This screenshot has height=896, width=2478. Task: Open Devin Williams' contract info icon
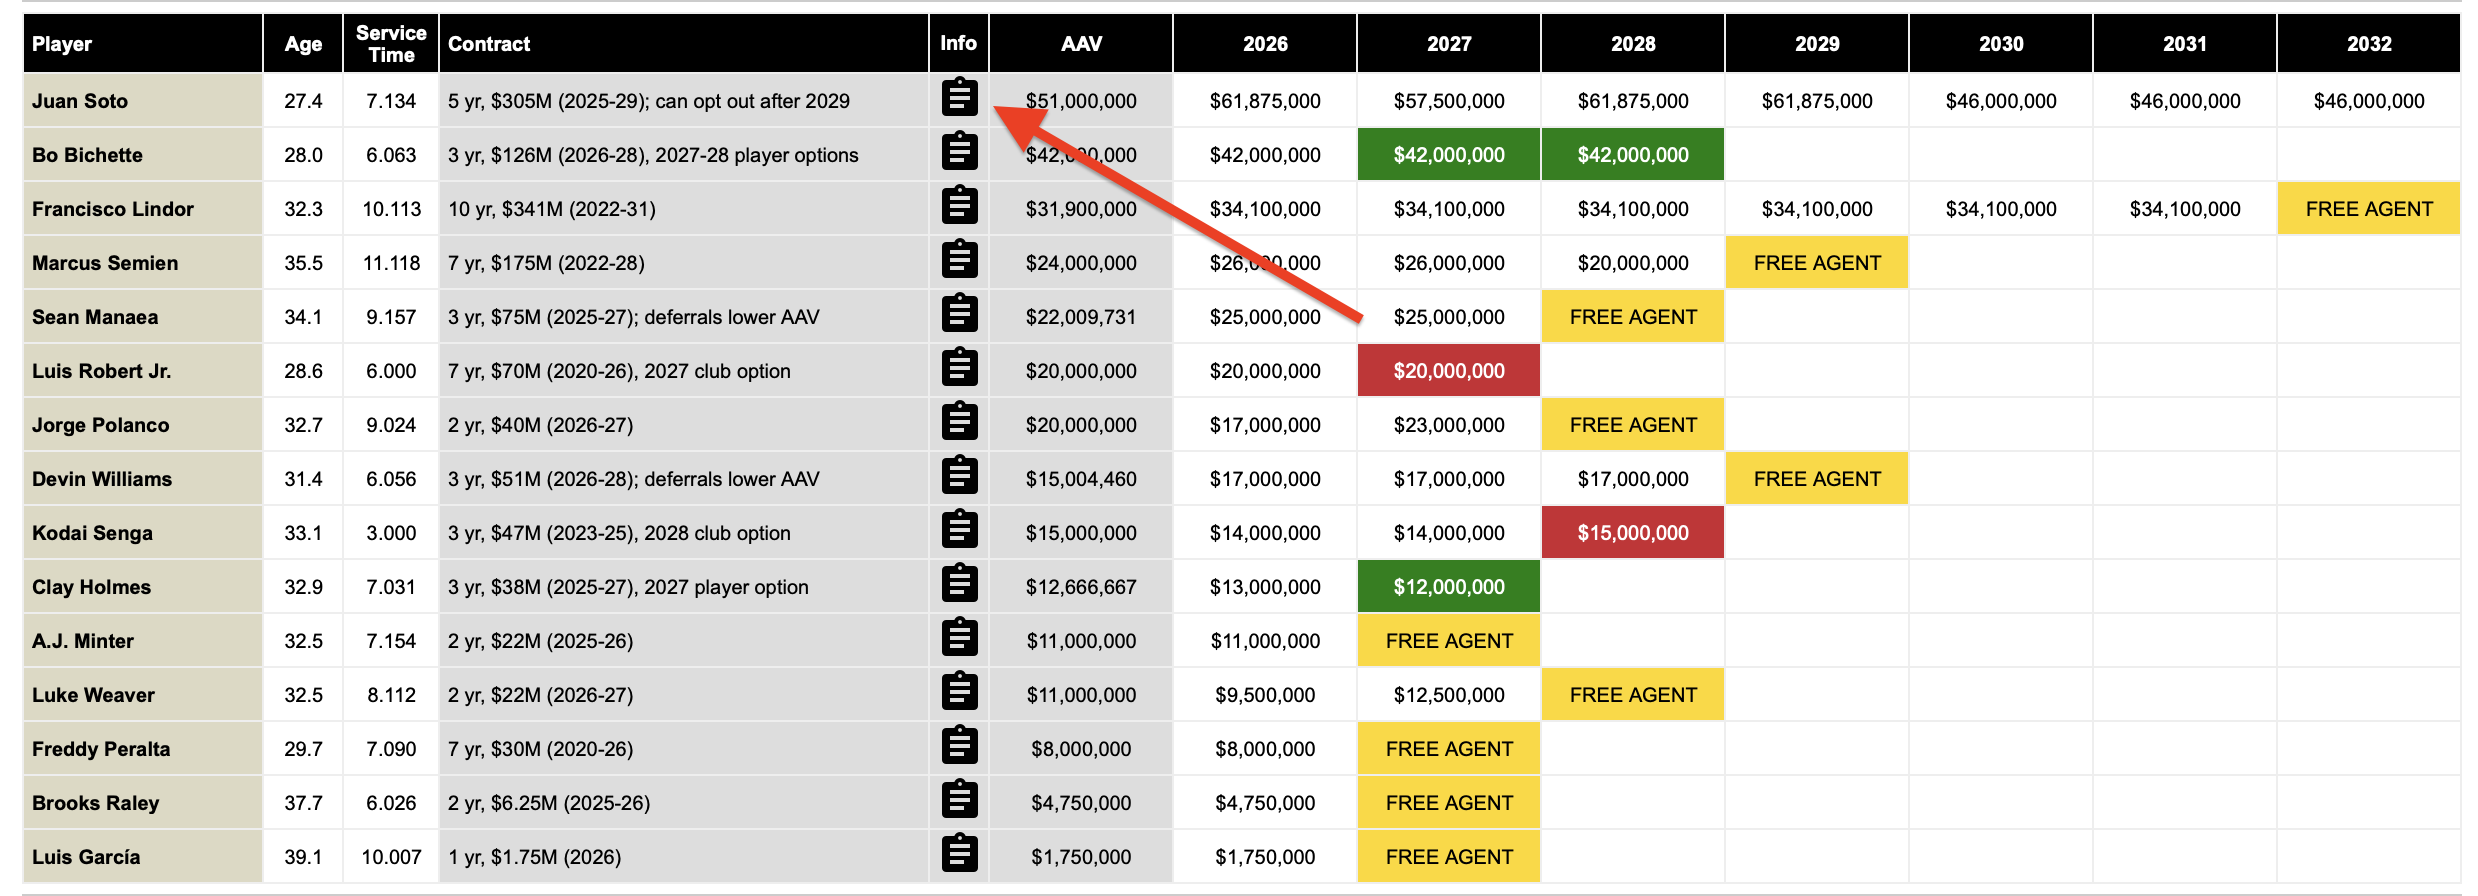[959, 477]
